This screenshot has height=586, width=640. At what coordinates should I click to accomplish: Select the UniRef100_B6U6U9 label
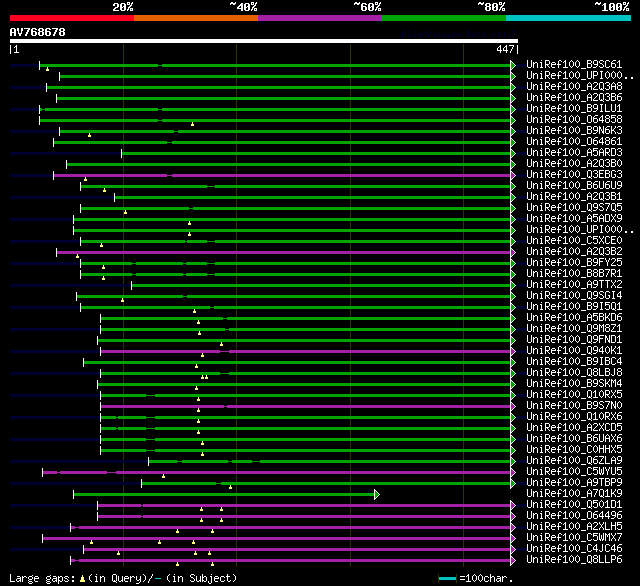(x=574, y=186)
